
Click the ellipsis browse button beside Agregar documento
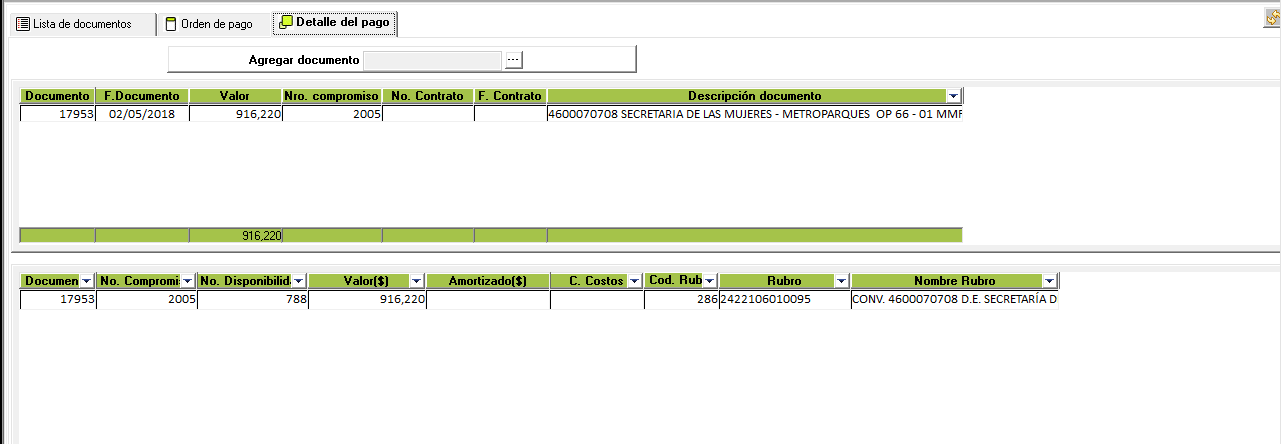[x=513, y=60]
